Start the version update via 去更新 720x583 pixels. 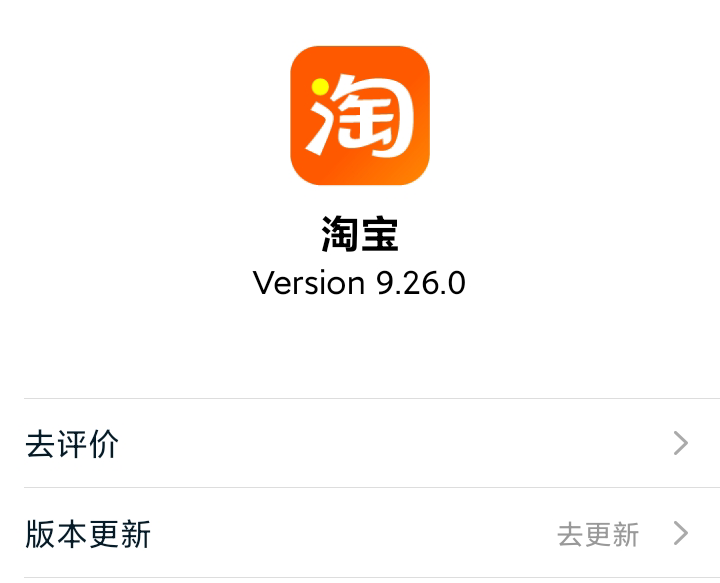pos(598,534)
